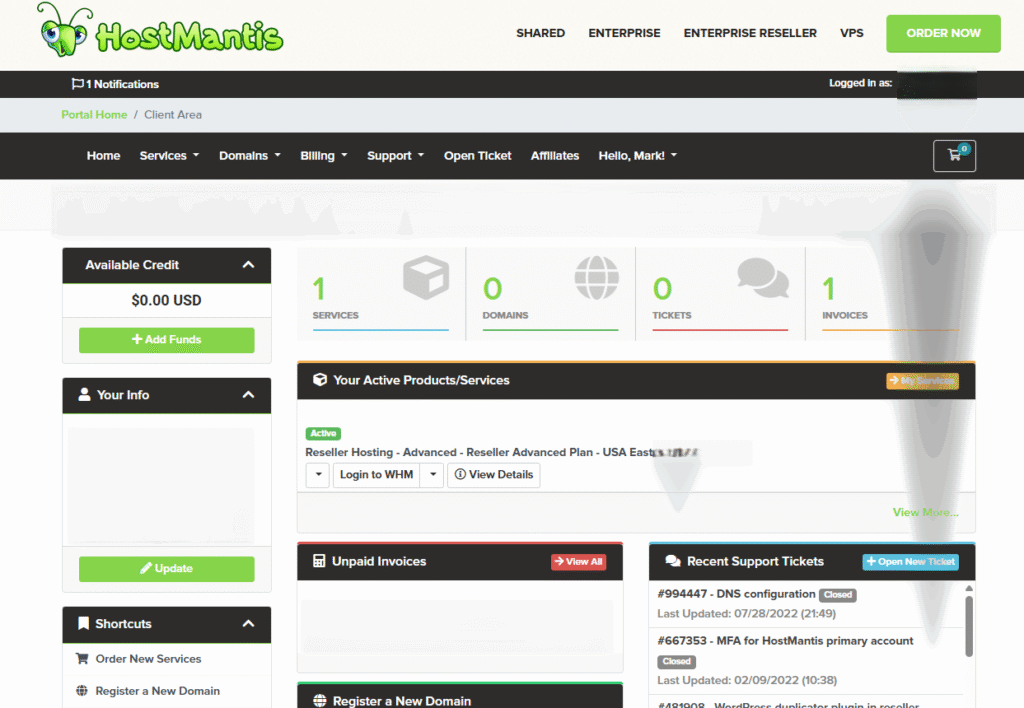Select Affiliates in the navigation bar
This screenshot has height=708, width=1024.
point(554,155)
